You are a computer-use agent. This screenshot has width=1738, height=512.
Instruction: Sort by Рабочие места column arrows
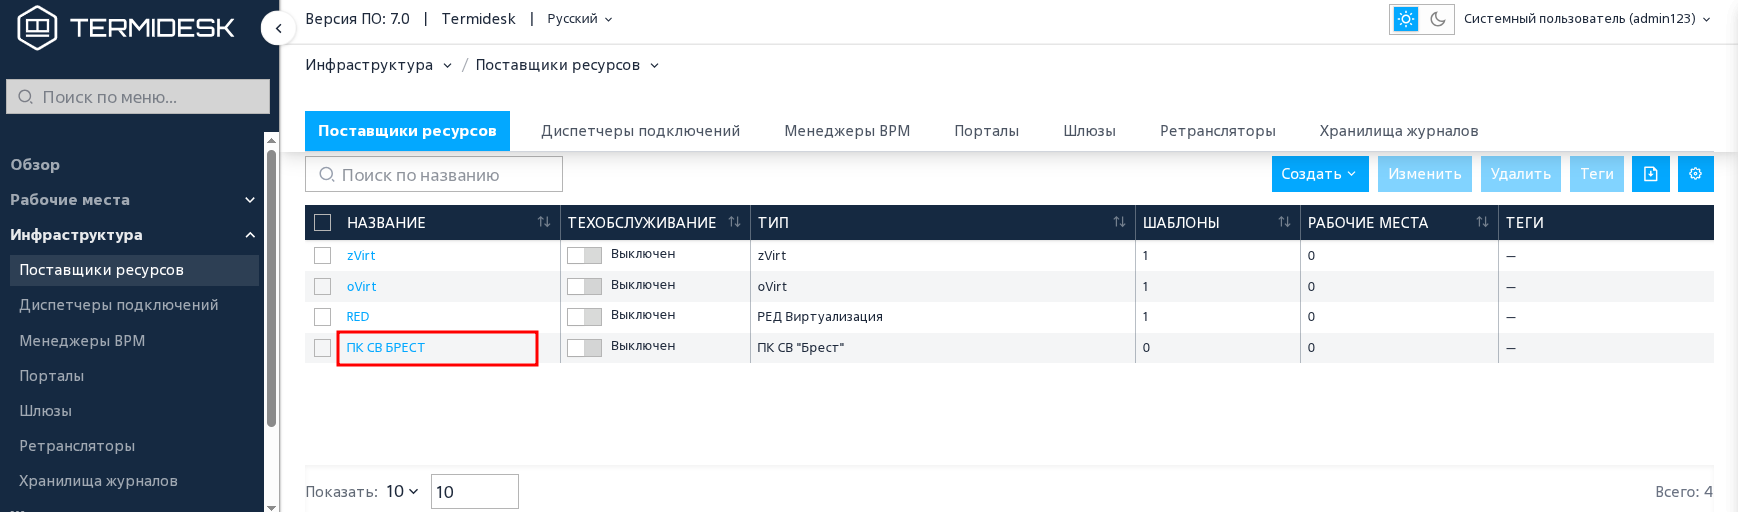[x=1482, y=222]
